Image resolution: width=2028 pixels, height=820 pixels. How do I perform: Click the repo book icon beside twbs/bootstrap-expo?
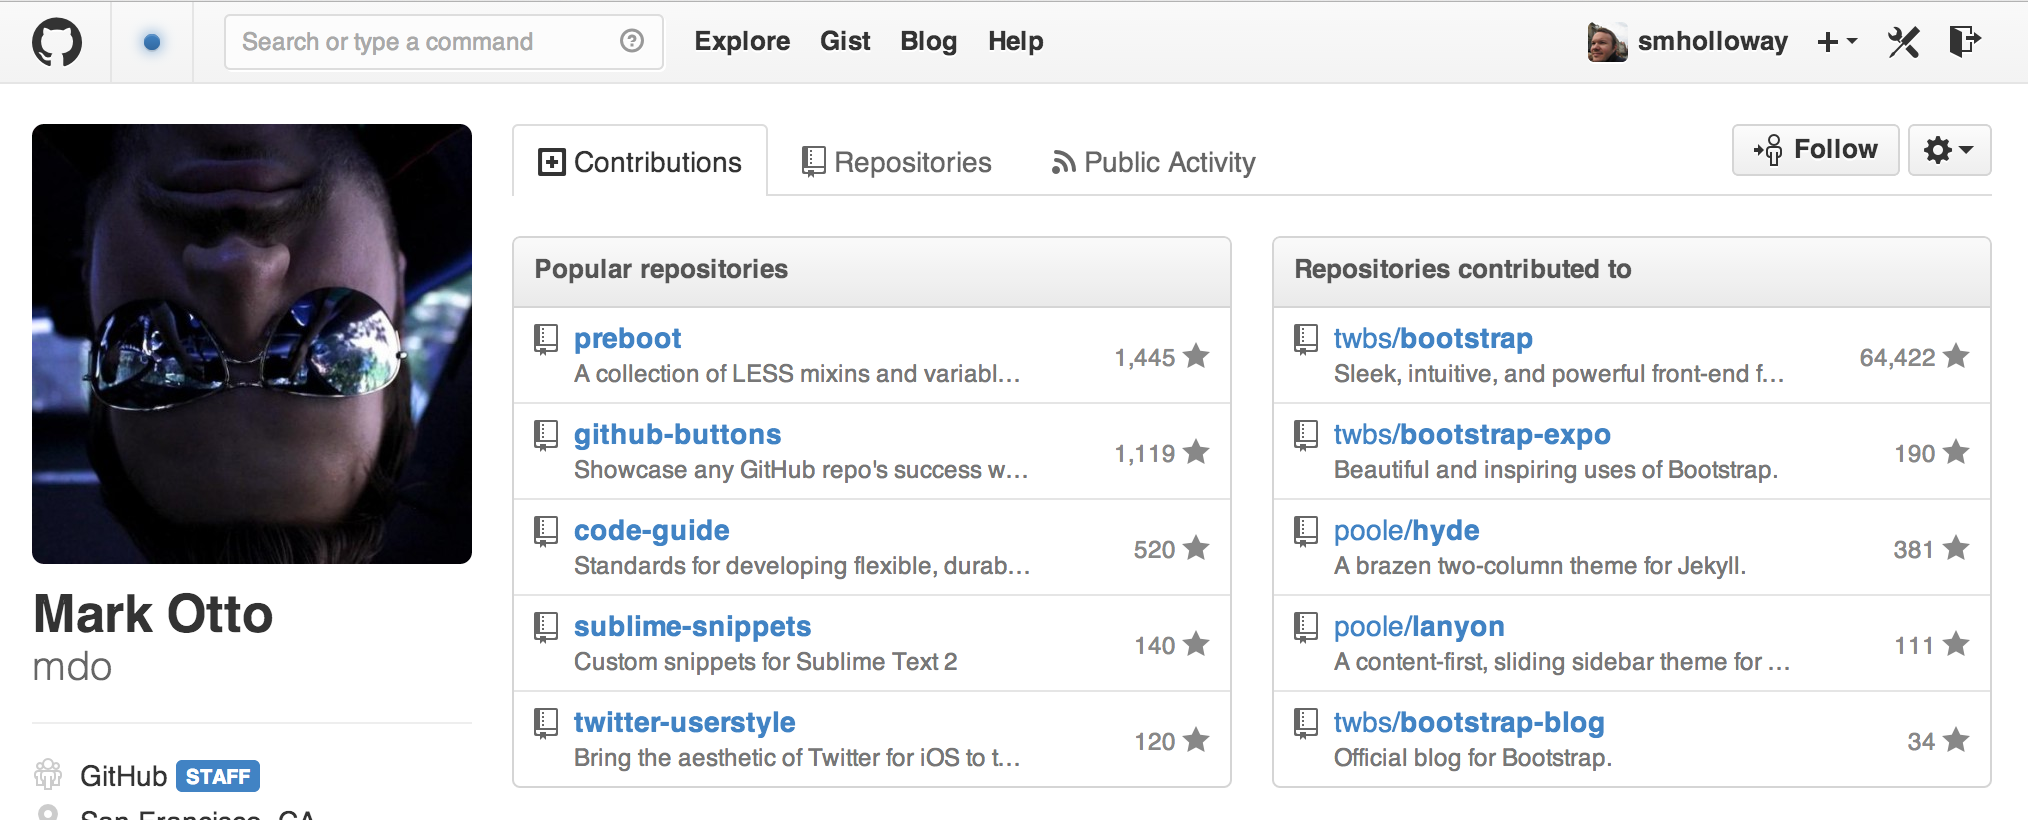1306,435
